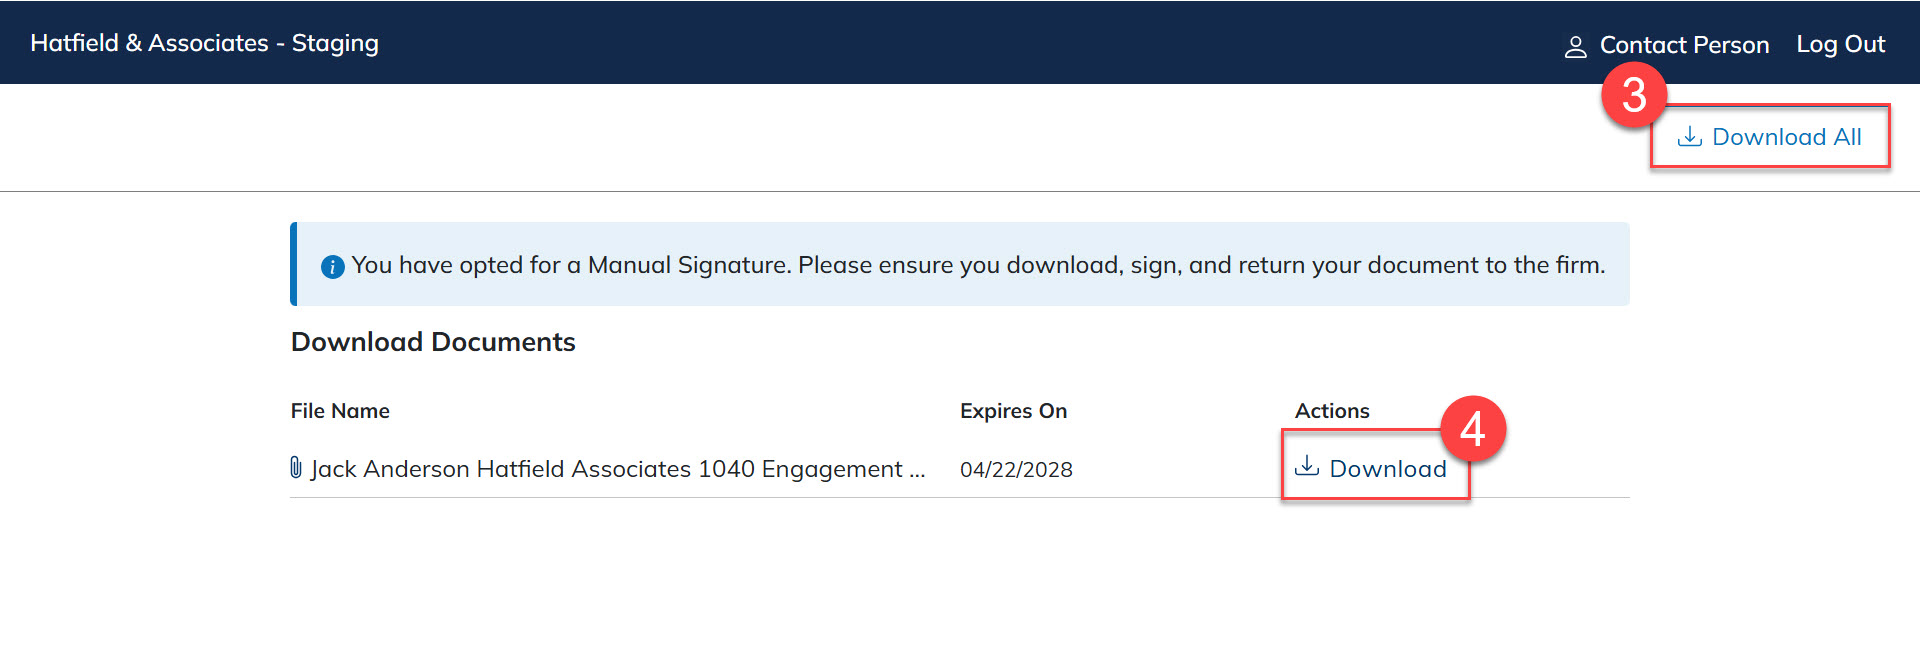Click the row's download arrow icon

[1307, 467]
